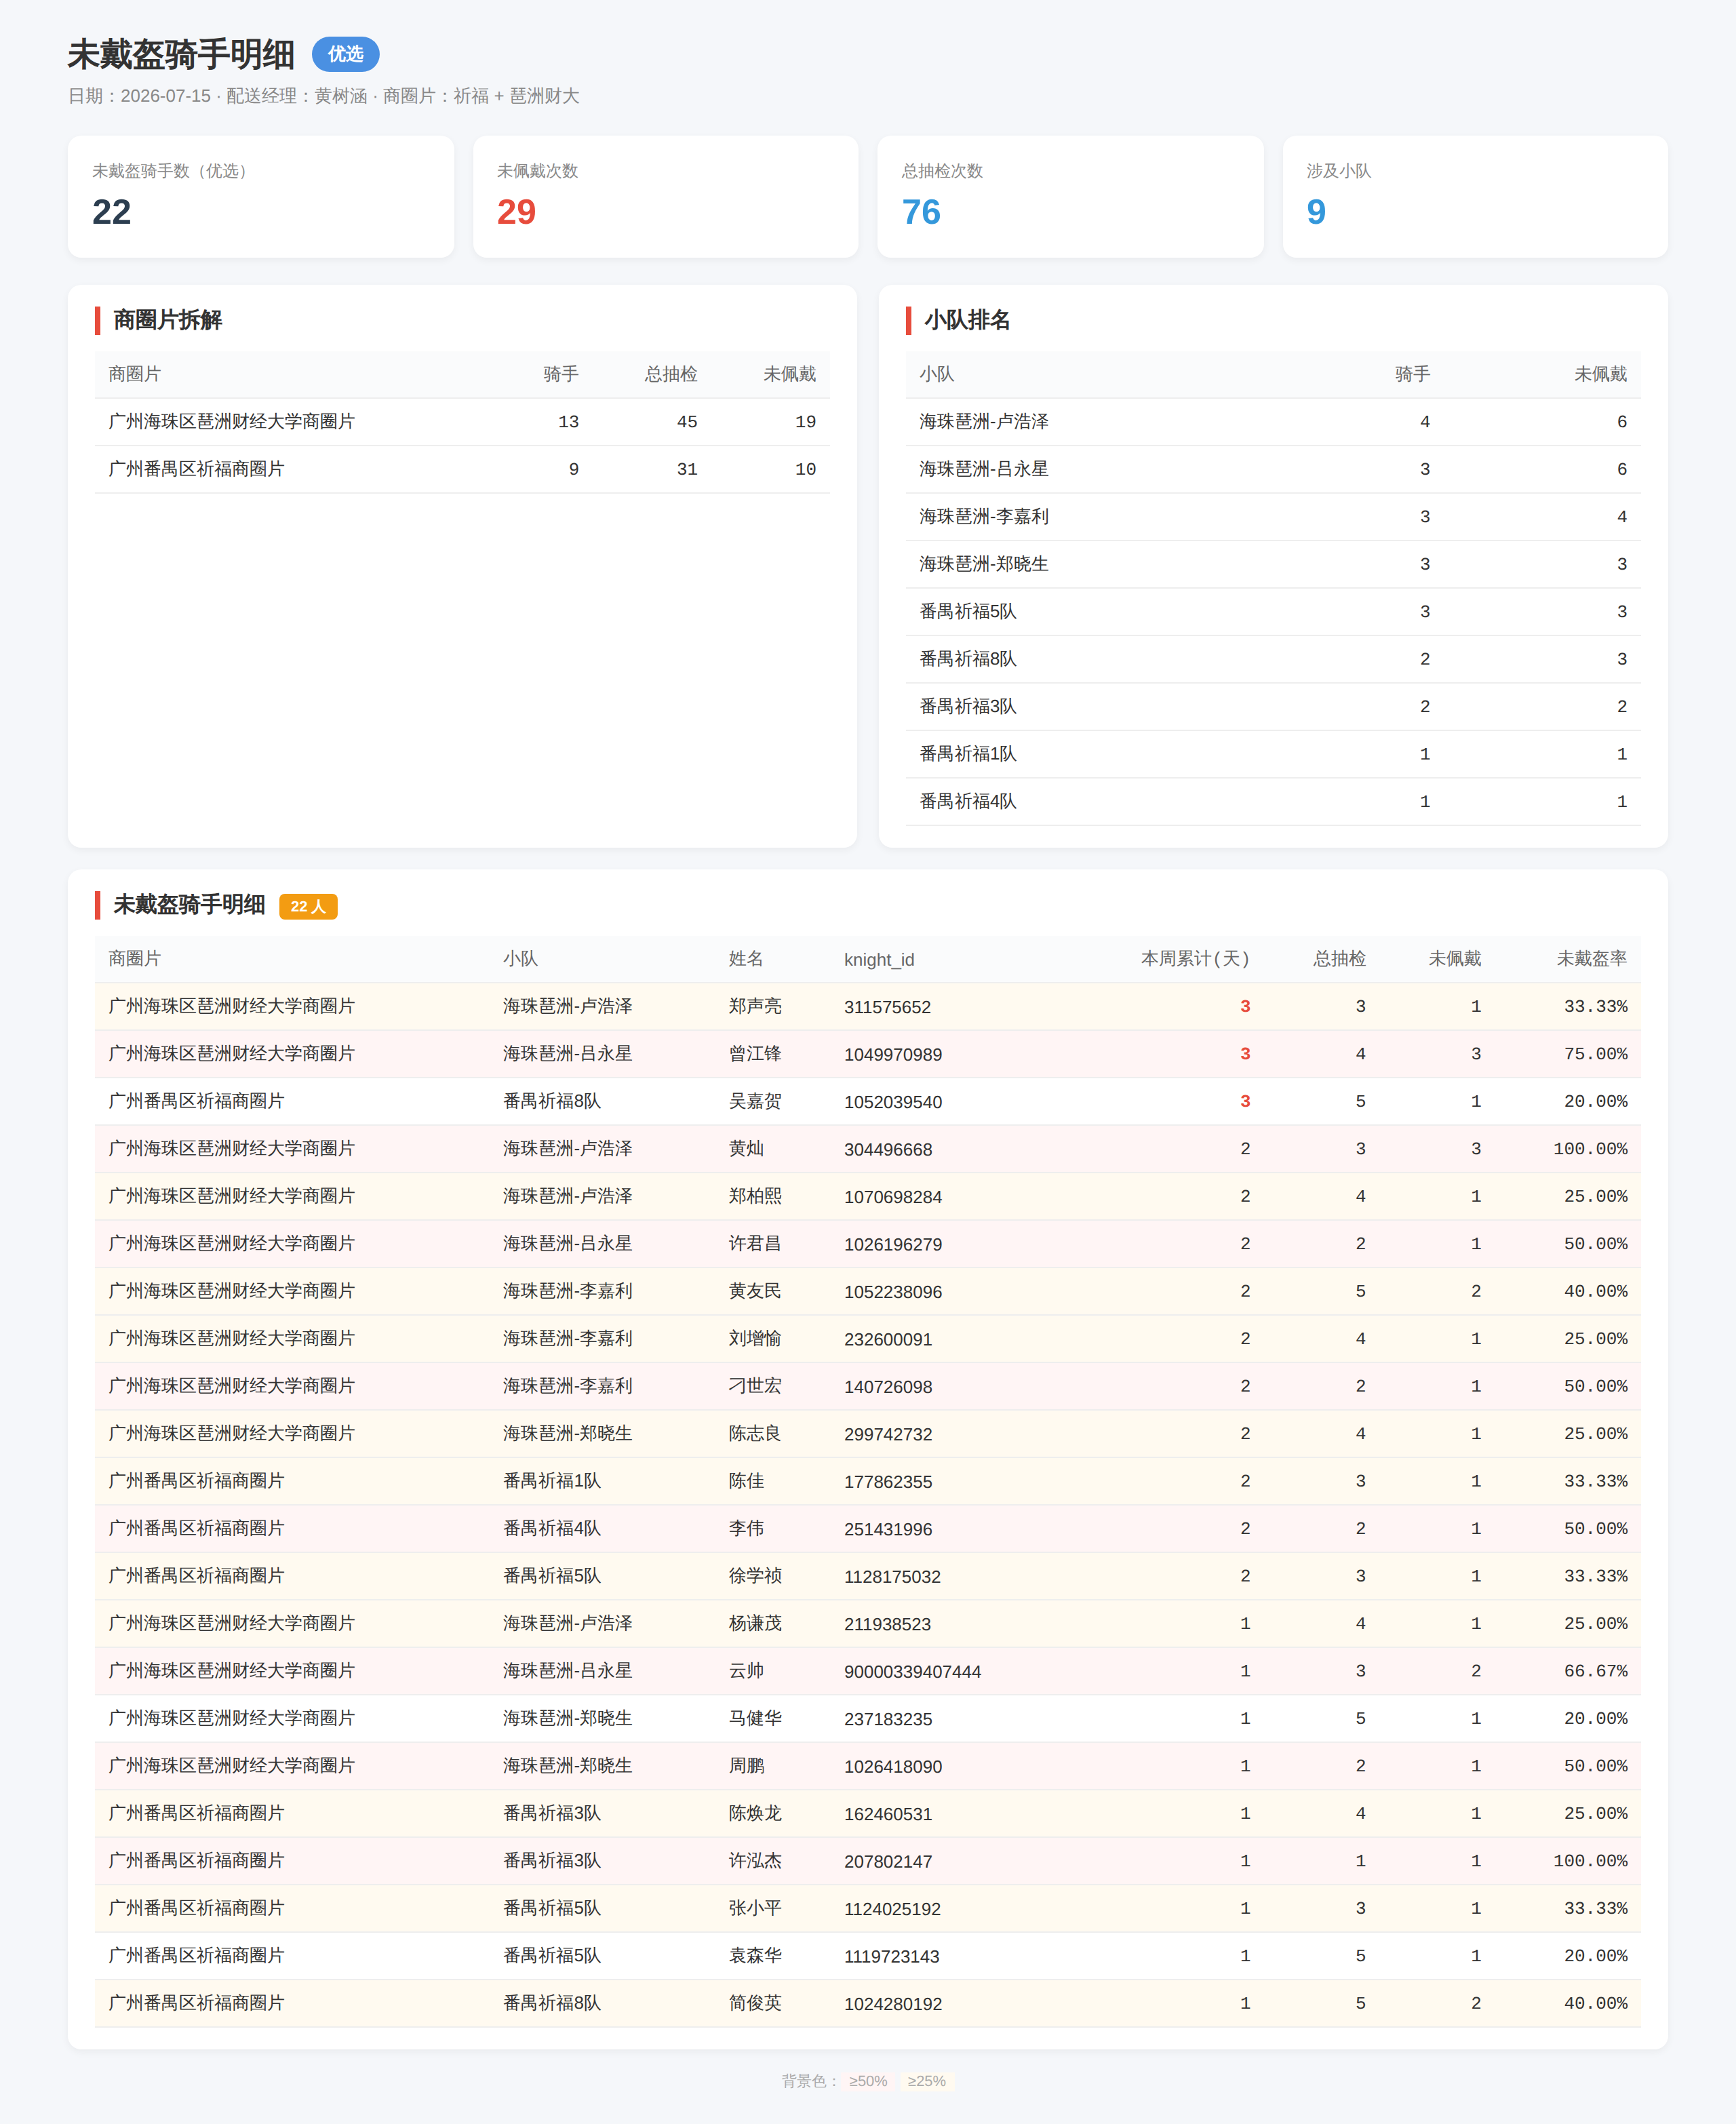
Task: Select rider name 张小平
Action: 755,1909
